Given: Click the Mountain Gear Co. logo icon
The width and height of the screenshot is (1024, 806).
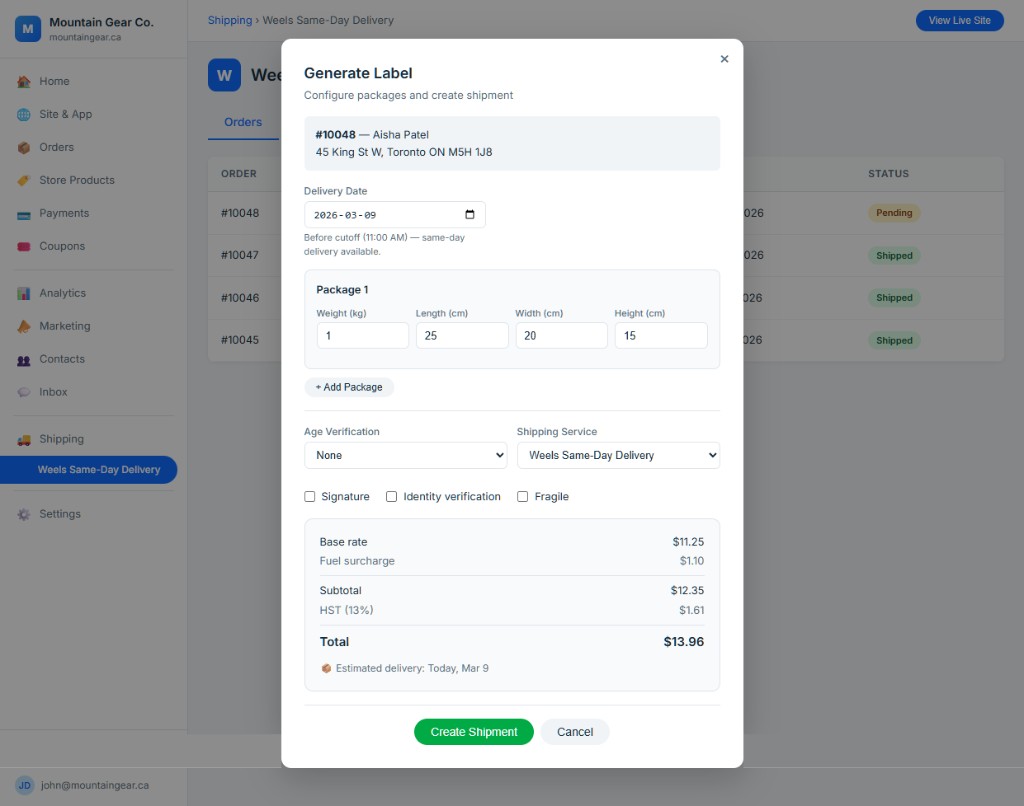Looking at the screenshot, I should tap(27, 28).
